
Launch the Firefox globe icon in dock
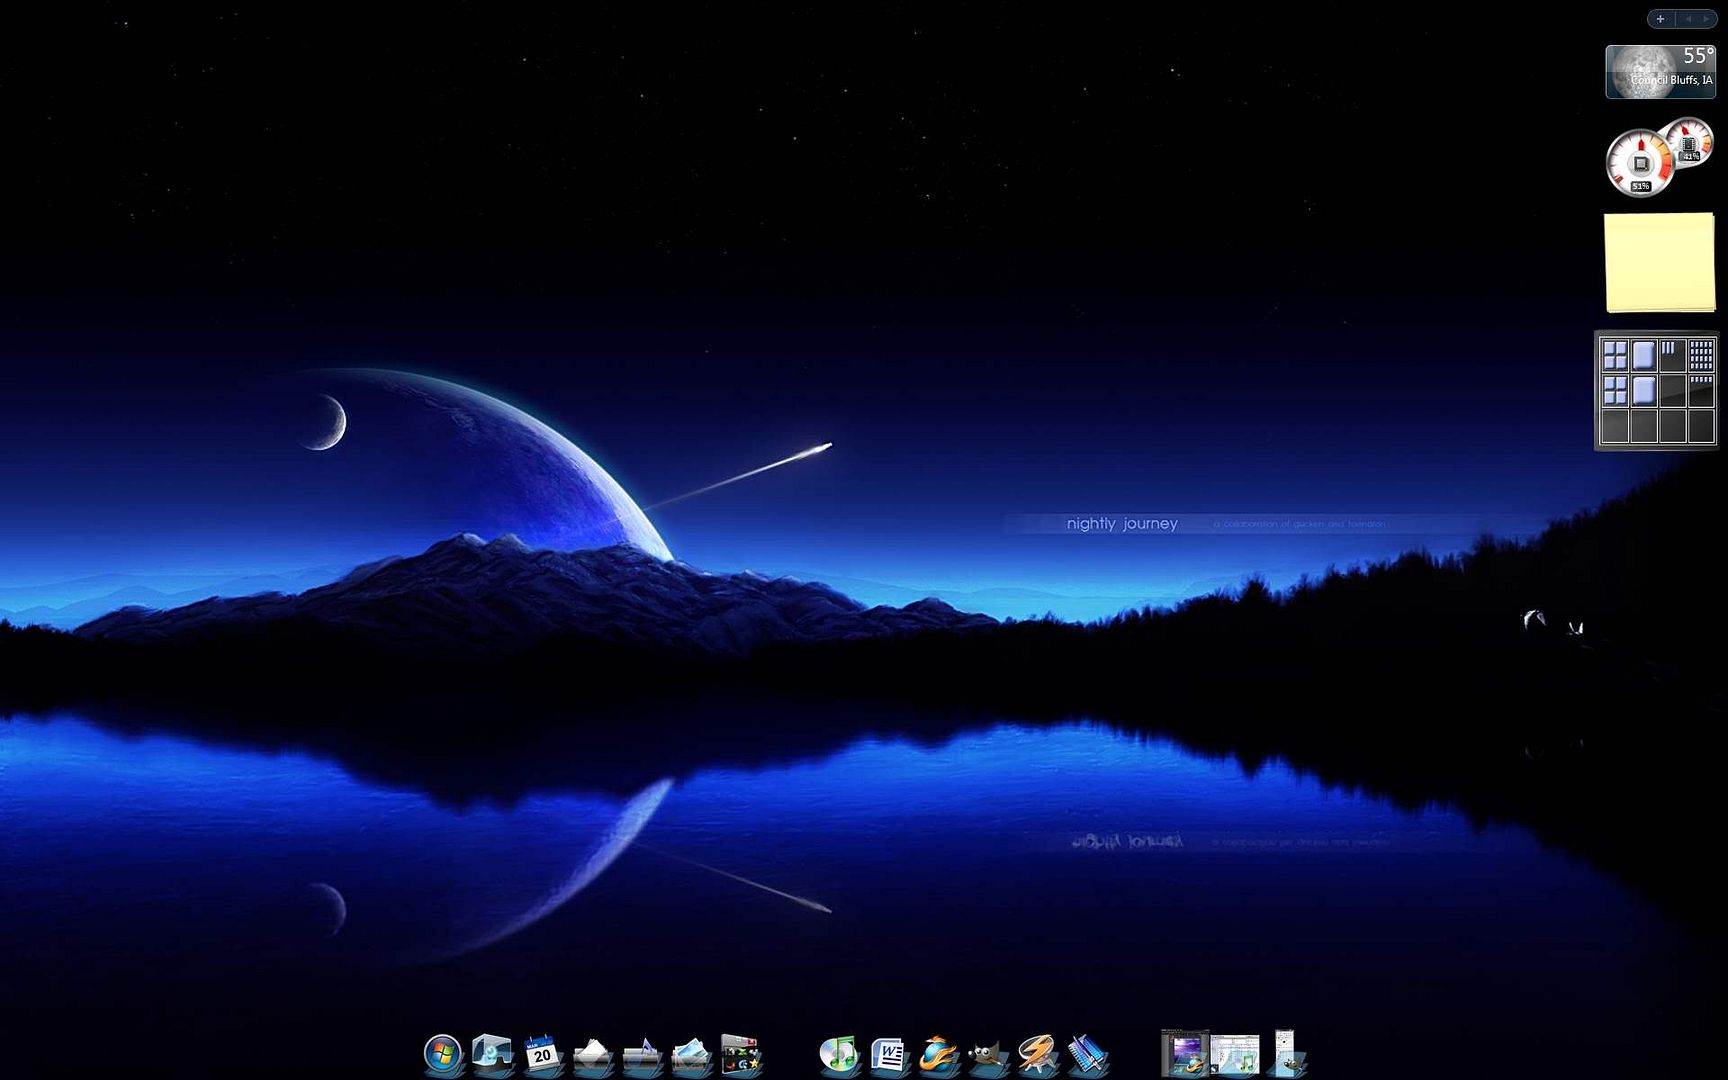pos(938,1053)
